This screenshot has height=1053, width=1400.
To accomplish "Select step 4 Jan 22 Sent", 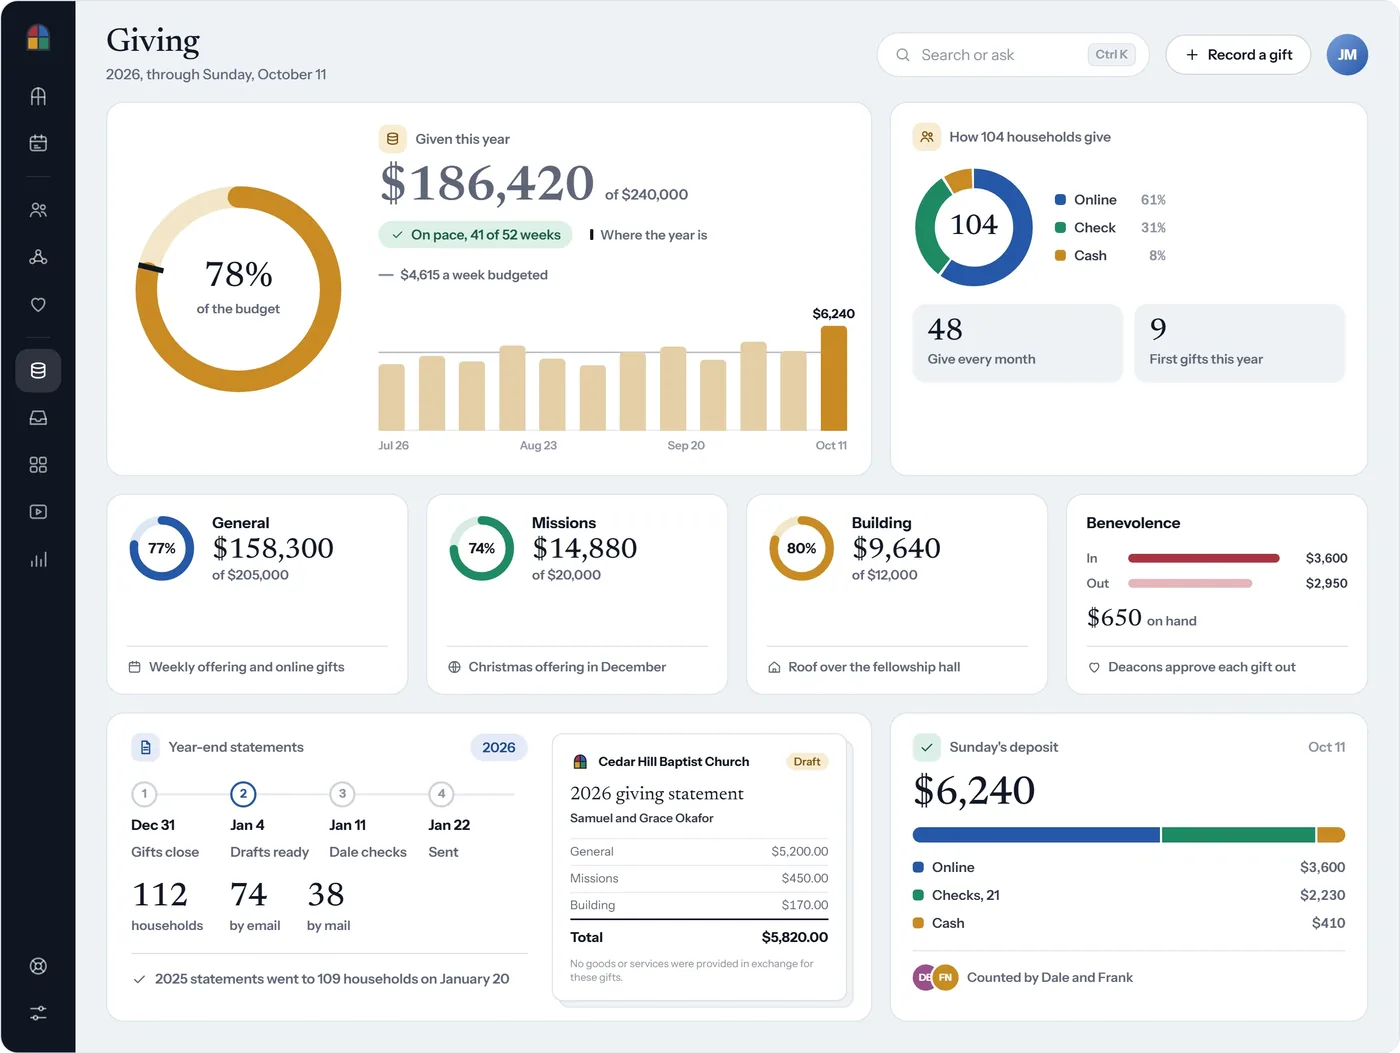I will [449, 822].
